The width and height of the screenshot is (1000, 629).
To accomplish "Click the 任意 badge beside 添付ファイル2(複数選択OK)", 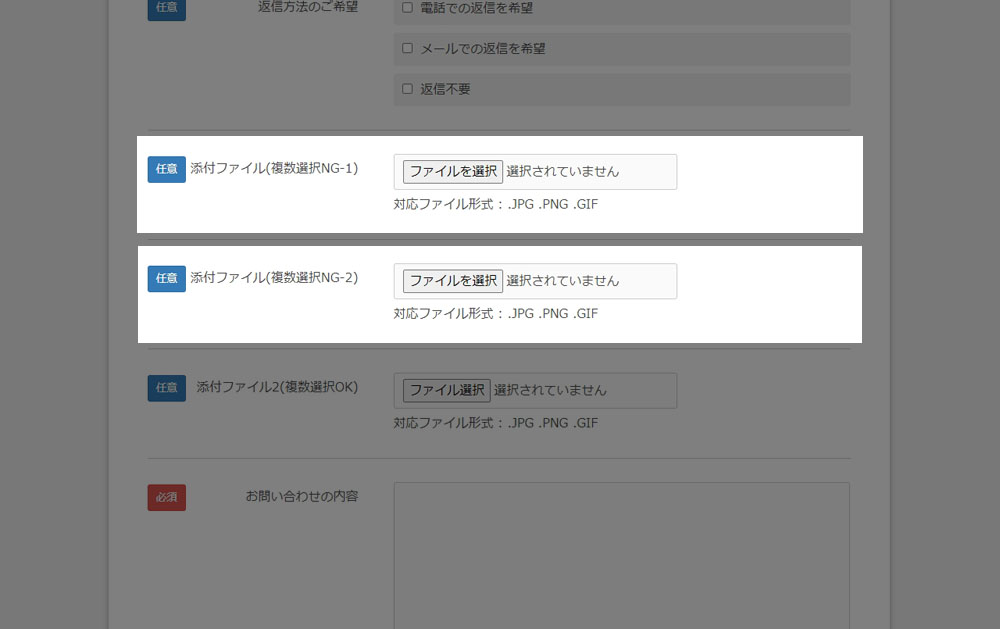I will [x=166, y=388].
